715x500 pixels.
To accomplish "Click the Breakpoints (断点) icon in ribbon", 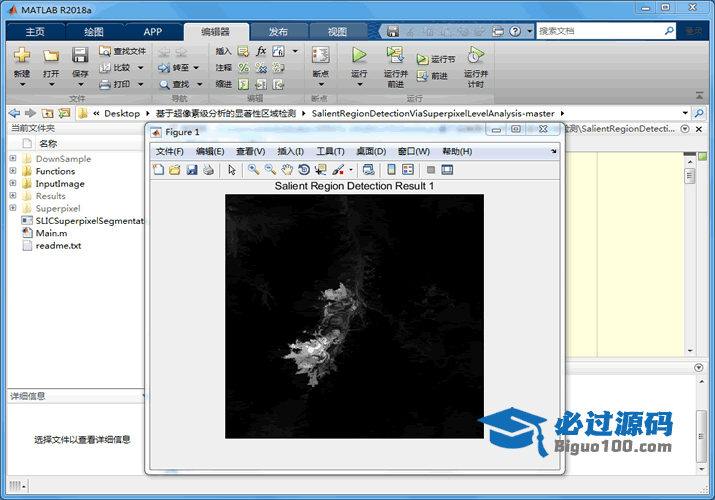I will (x=320, y=60).
